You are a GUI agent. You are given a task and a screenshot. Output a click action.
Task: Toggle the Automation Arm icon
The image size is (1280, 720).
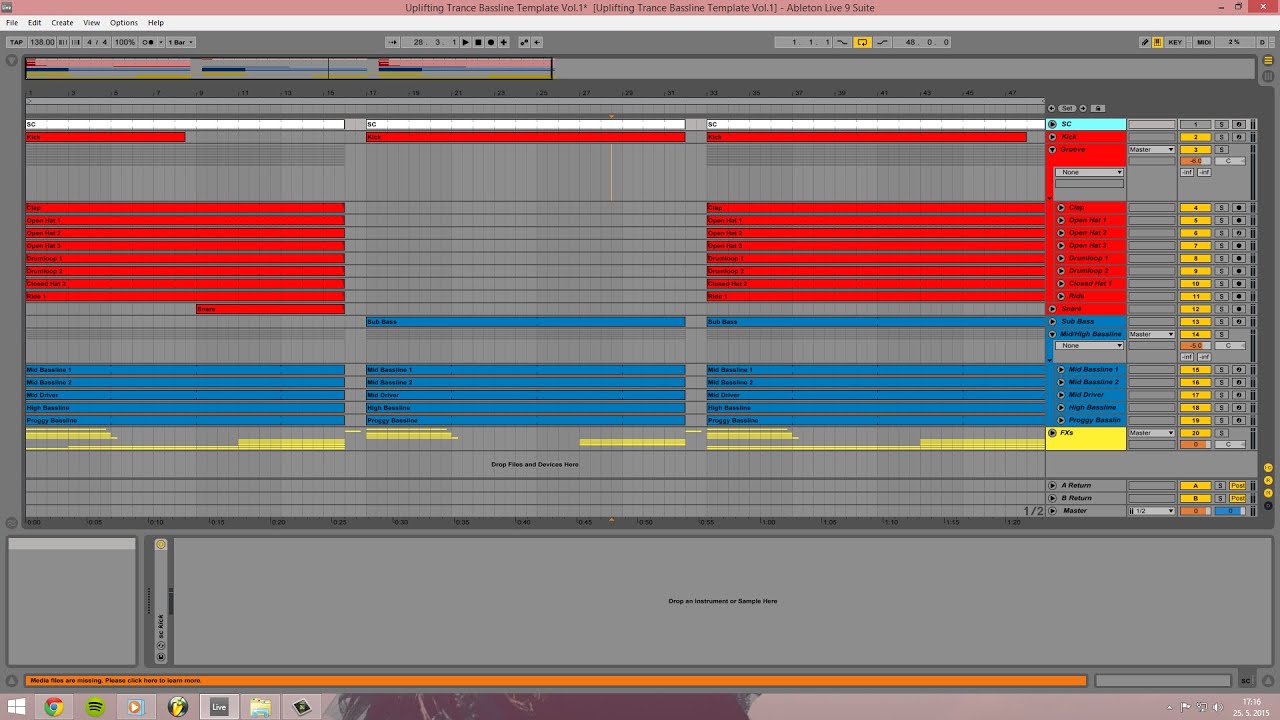[x=524, y=42]
